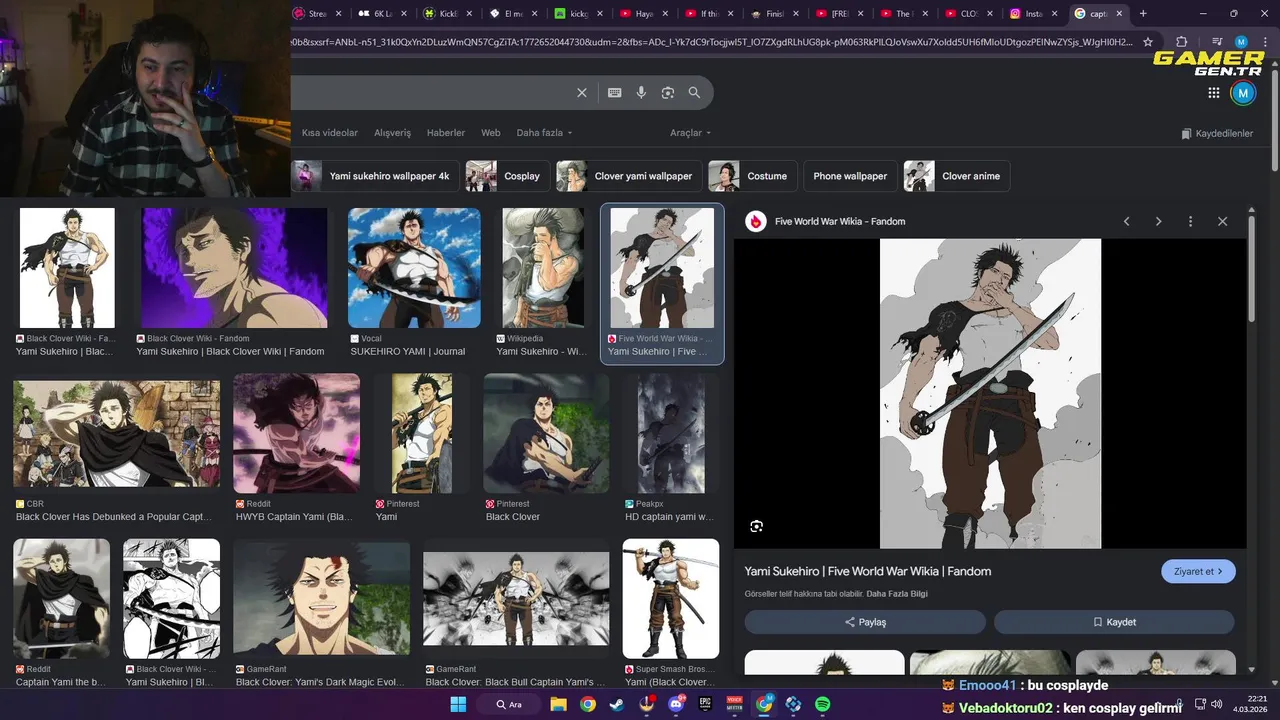Open the three-dot options in preview panel
Image resolution: width=1280 pixels, height=720 pixels.
(x=1190, y=221)
